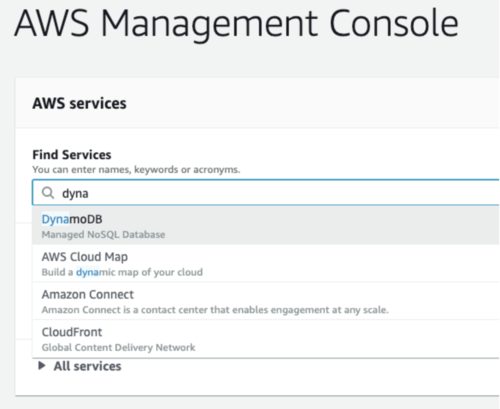Select CloudFront in the dropdown results

tap(266, 339)
